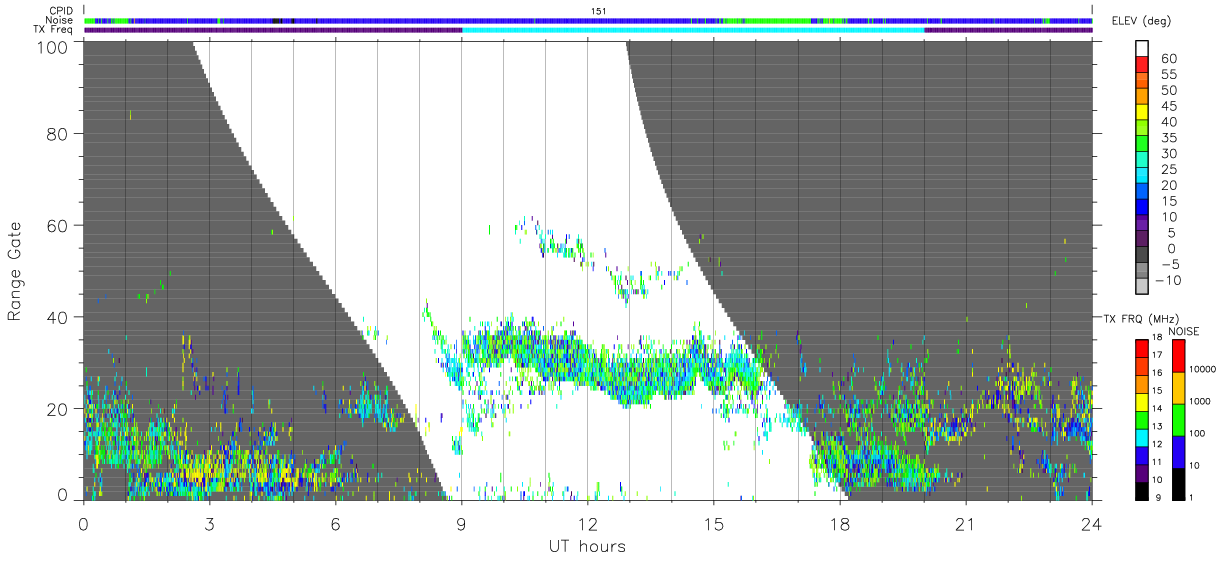The width and height of the screenshot is (1228, 567).
Task: Select the 45 value on the ELEV legend
Action: (1168, 106)
